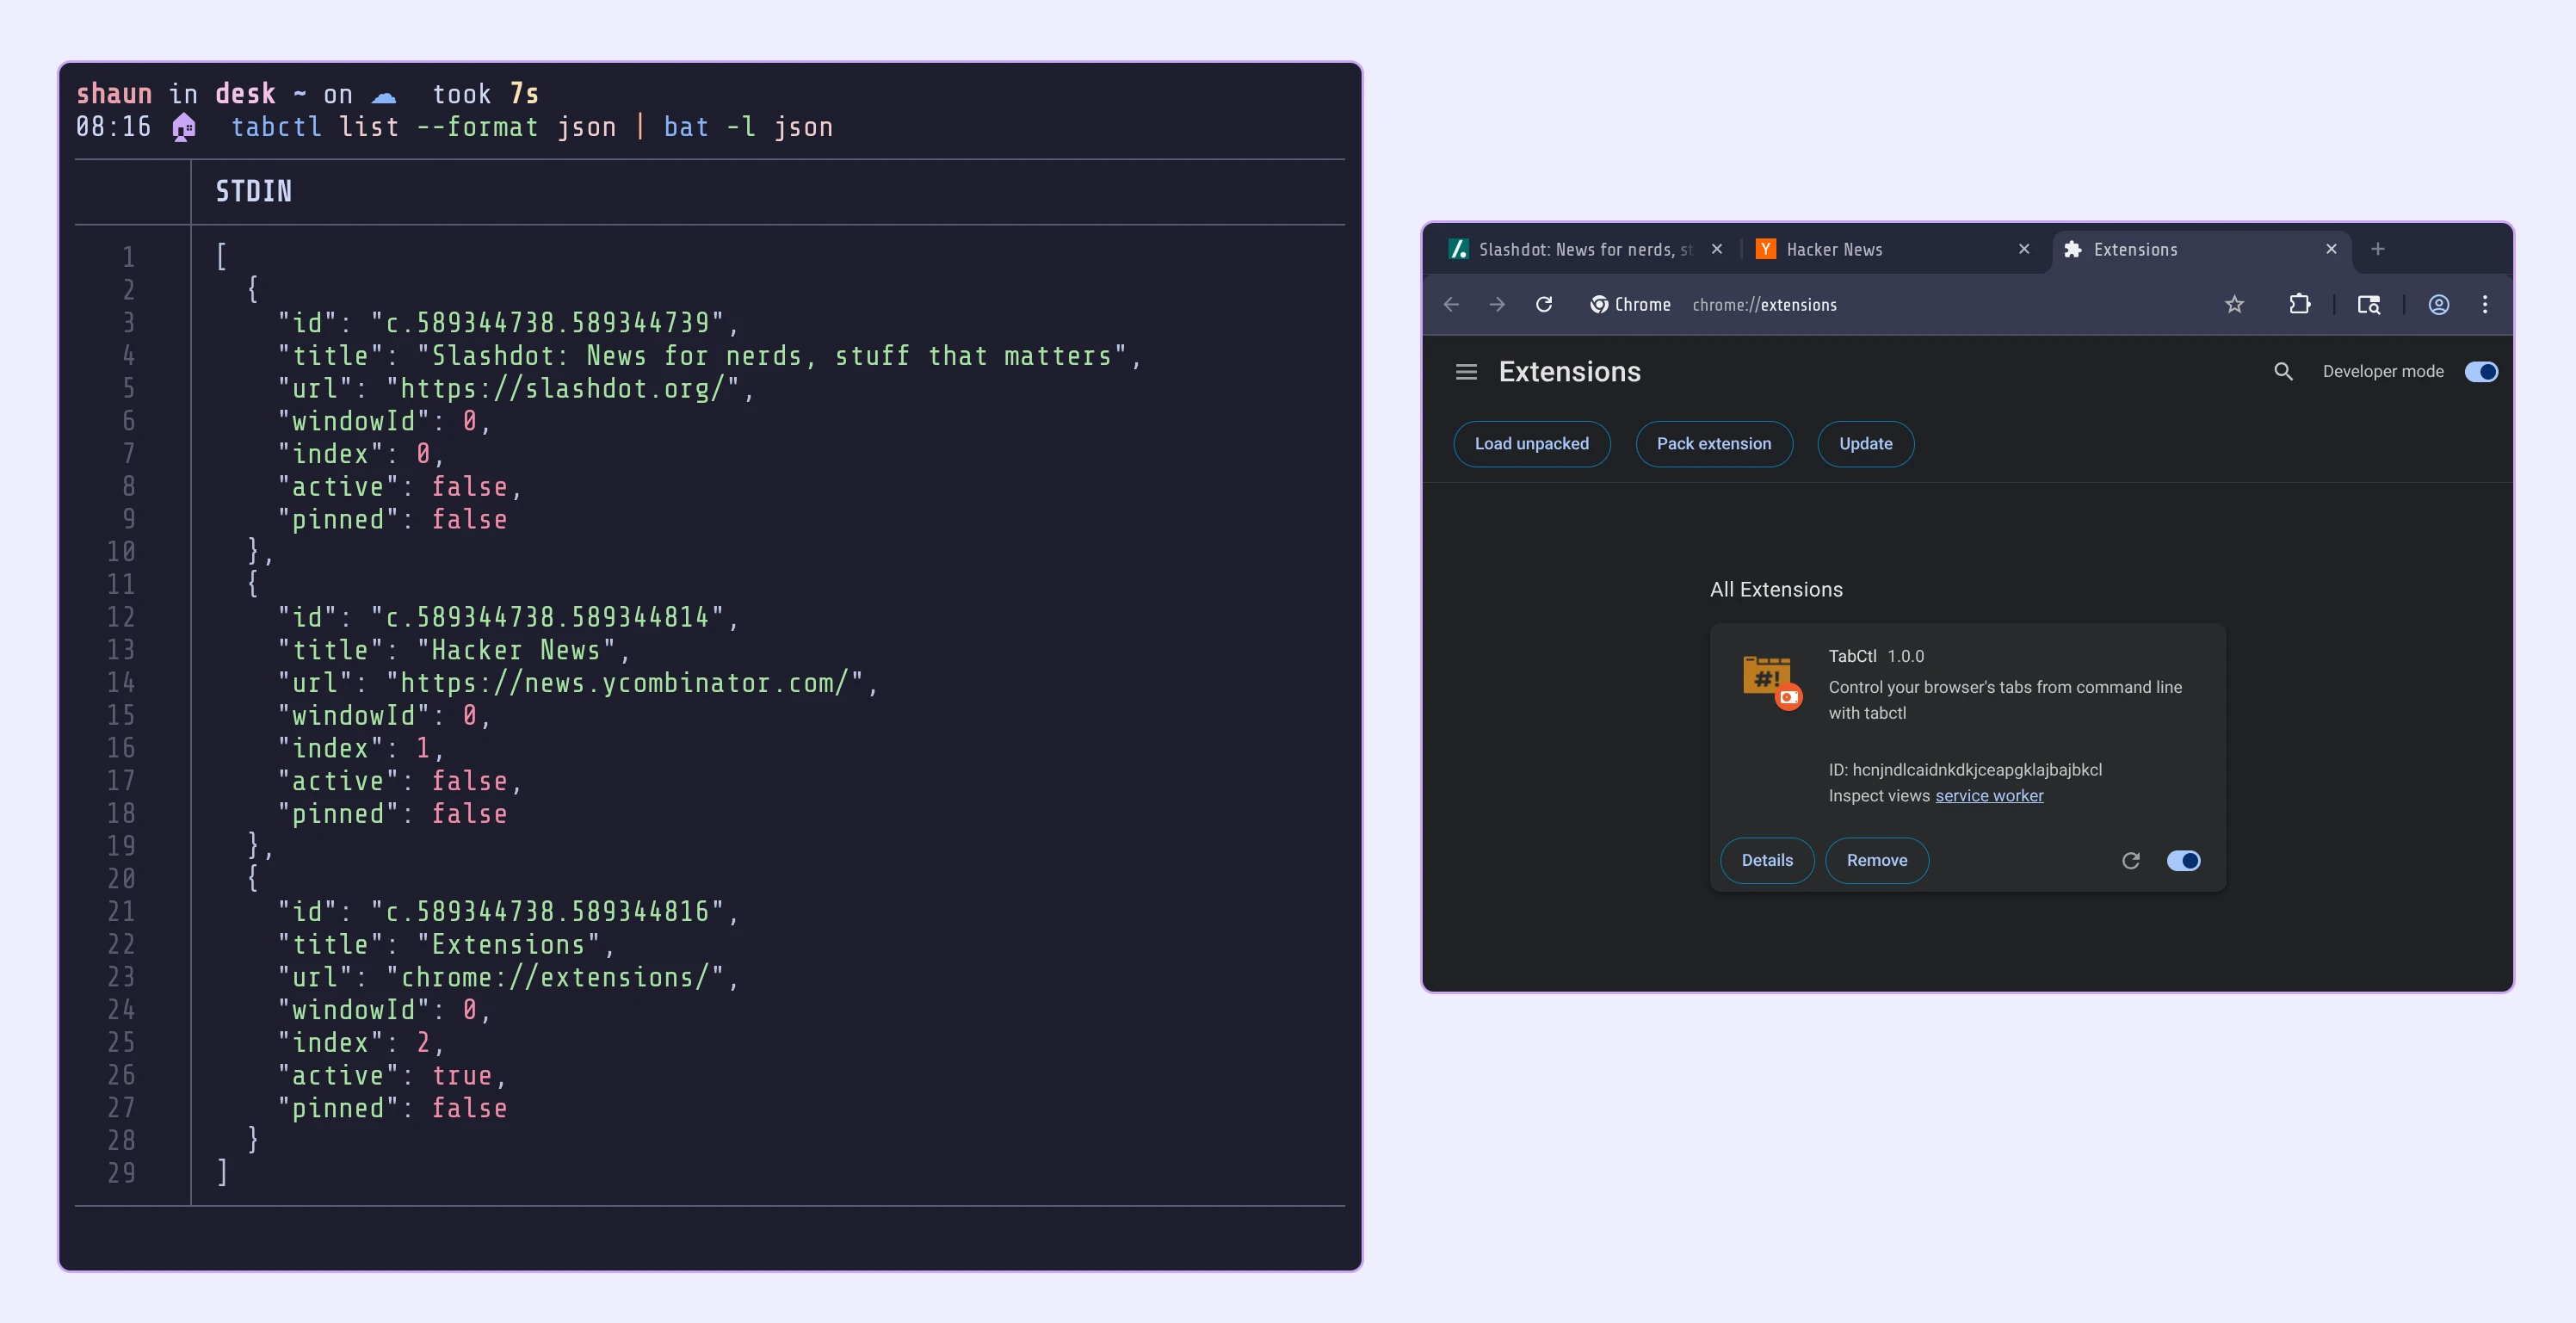Image resolution: width=2576 pixels, height=1323 pixels.
Task: Click the search icon next to Developer mode
Action: click(2284, 371)
